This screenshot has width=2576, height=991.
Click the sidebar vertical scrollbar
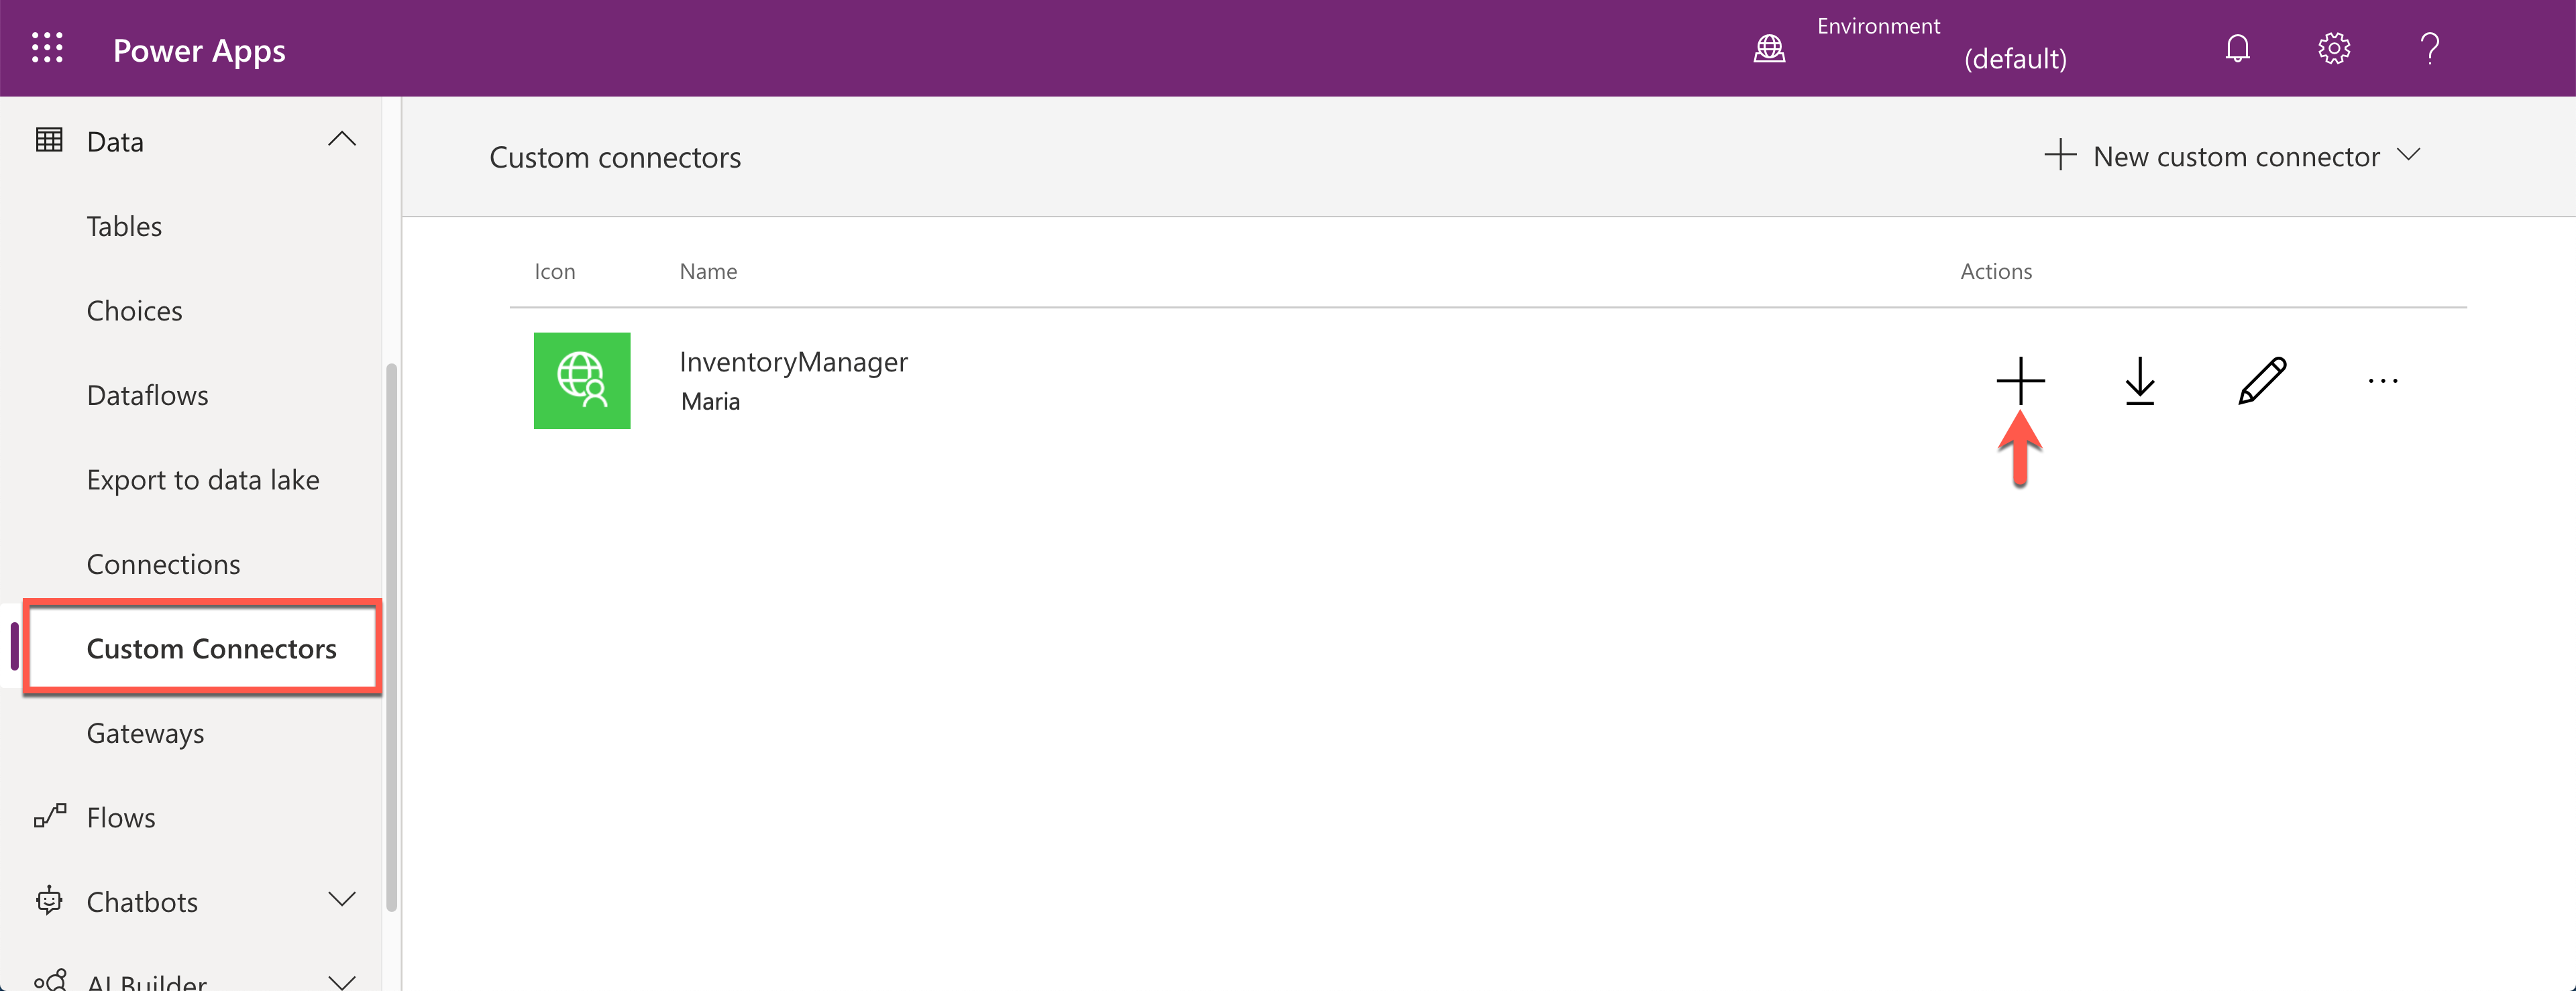click(x=391, y=637)
